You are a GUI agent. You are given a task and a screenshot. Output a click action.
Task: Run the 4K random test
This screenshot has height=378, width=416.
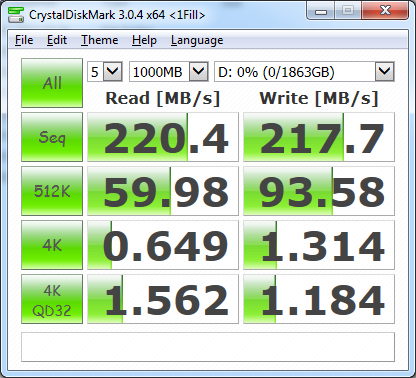point(52,245)
